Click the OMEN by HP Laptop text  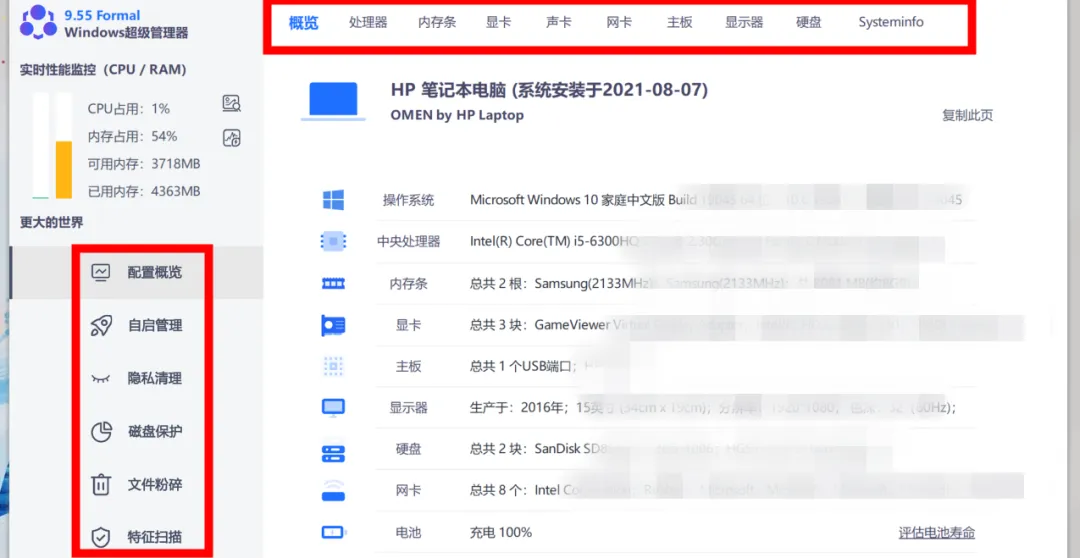click(x=457, y=115)
